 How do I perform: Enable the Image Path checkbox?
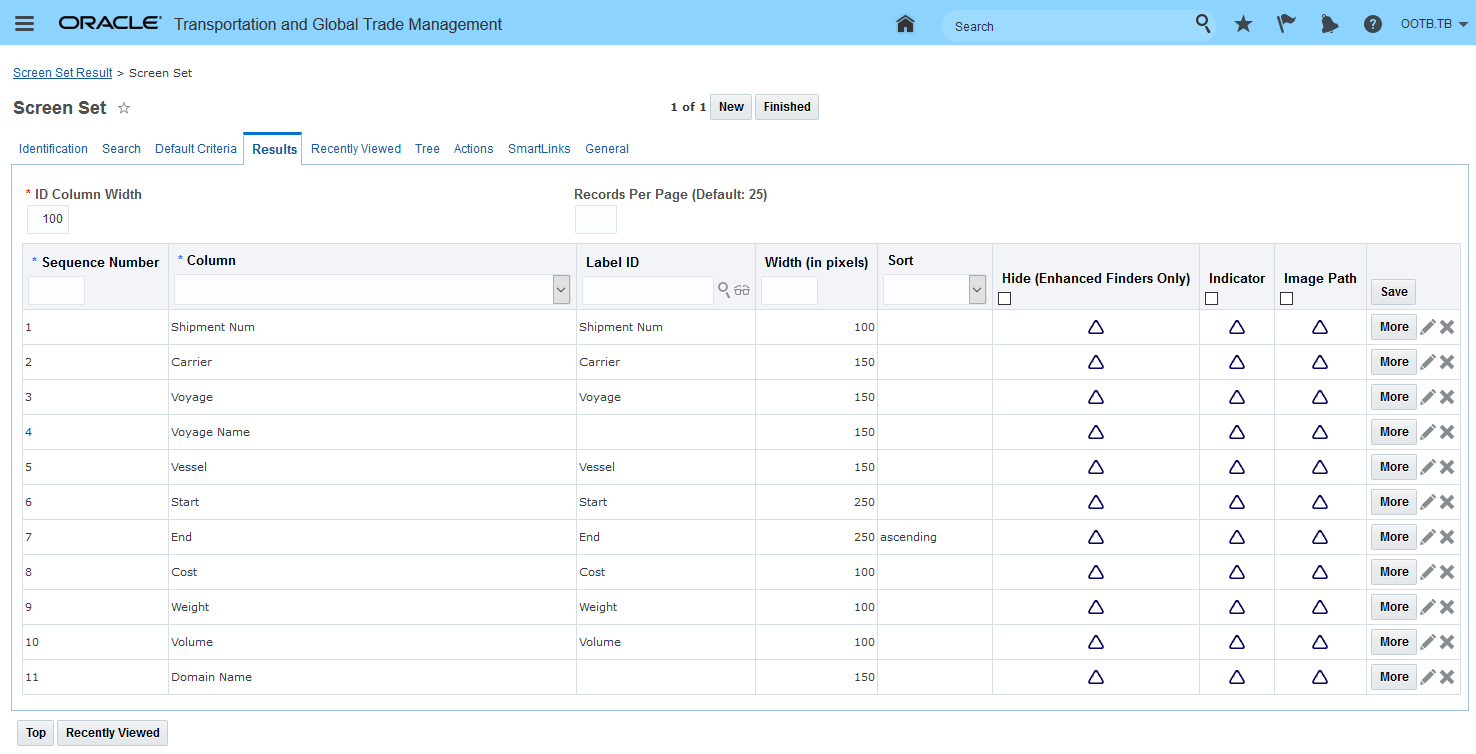1287,298
